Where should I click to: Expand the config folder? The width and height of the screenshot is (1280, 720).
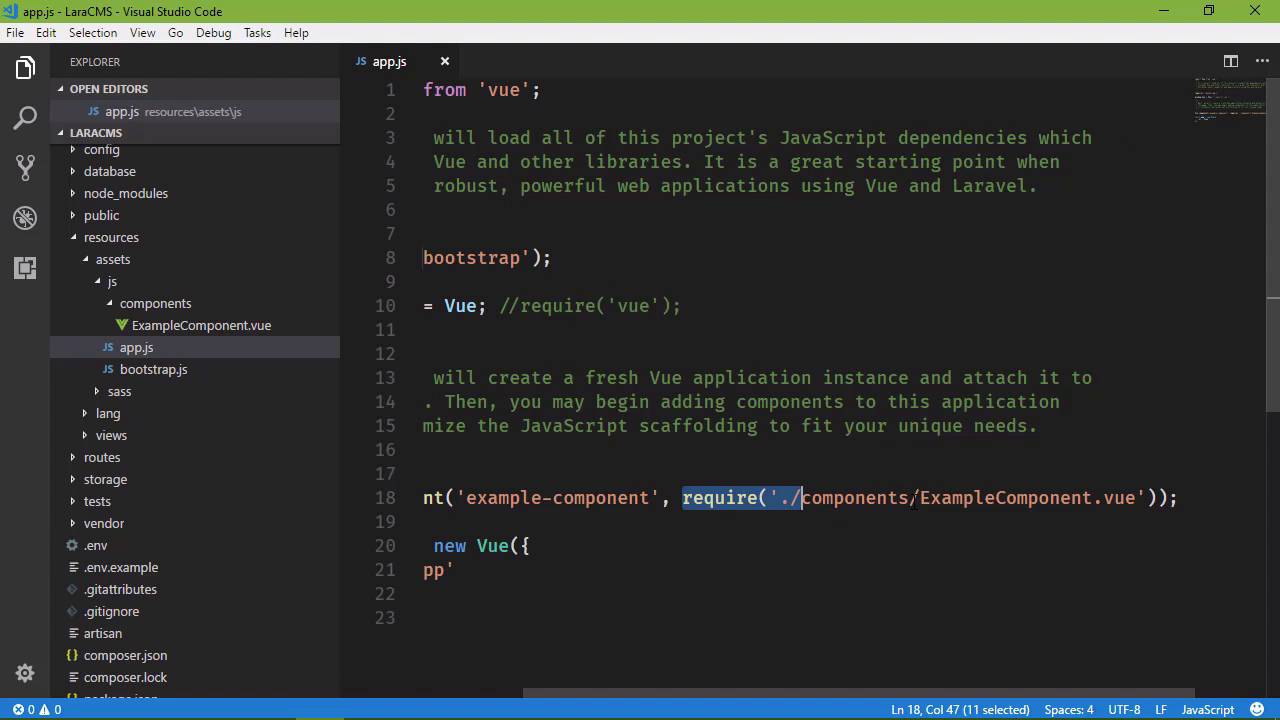pos(195,150)
